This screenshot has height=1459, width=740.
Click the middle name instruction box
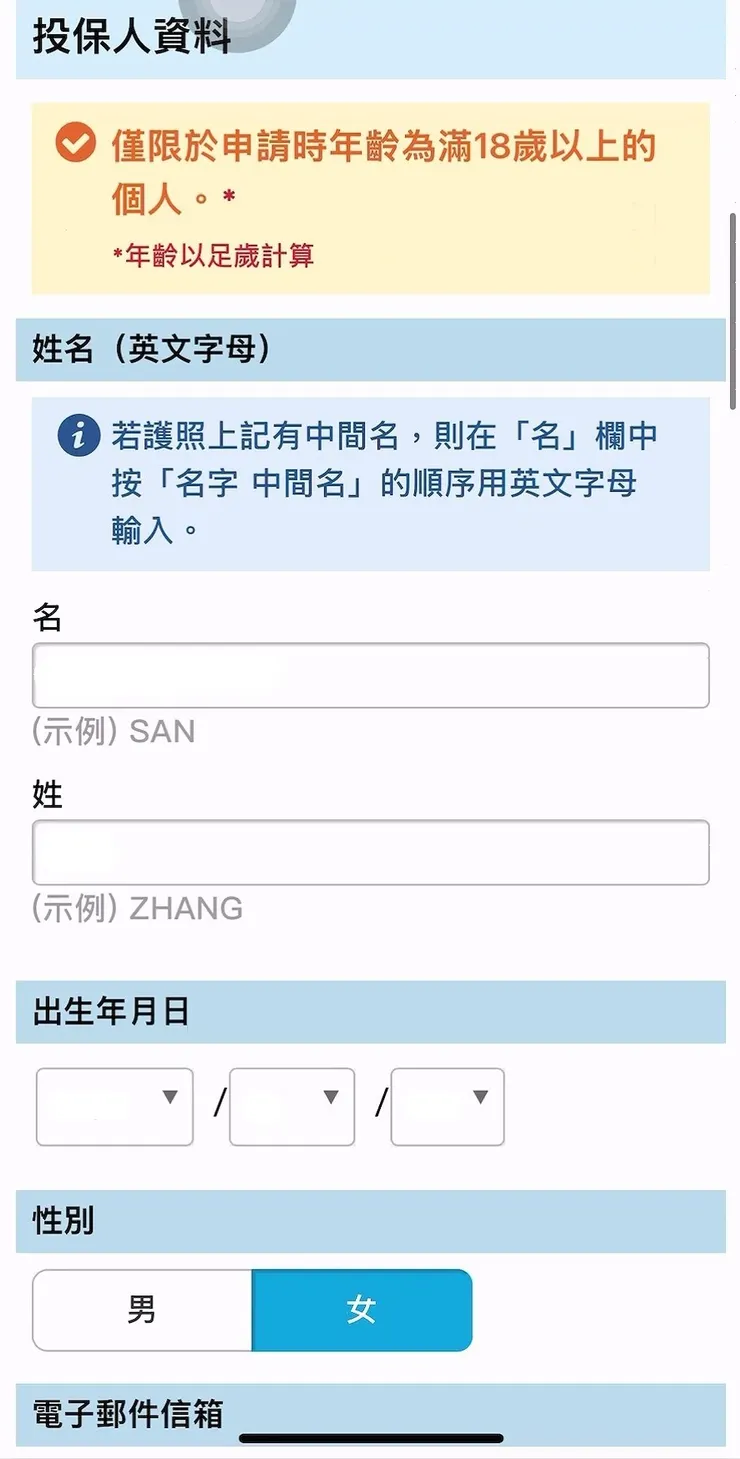click(370, 480)
